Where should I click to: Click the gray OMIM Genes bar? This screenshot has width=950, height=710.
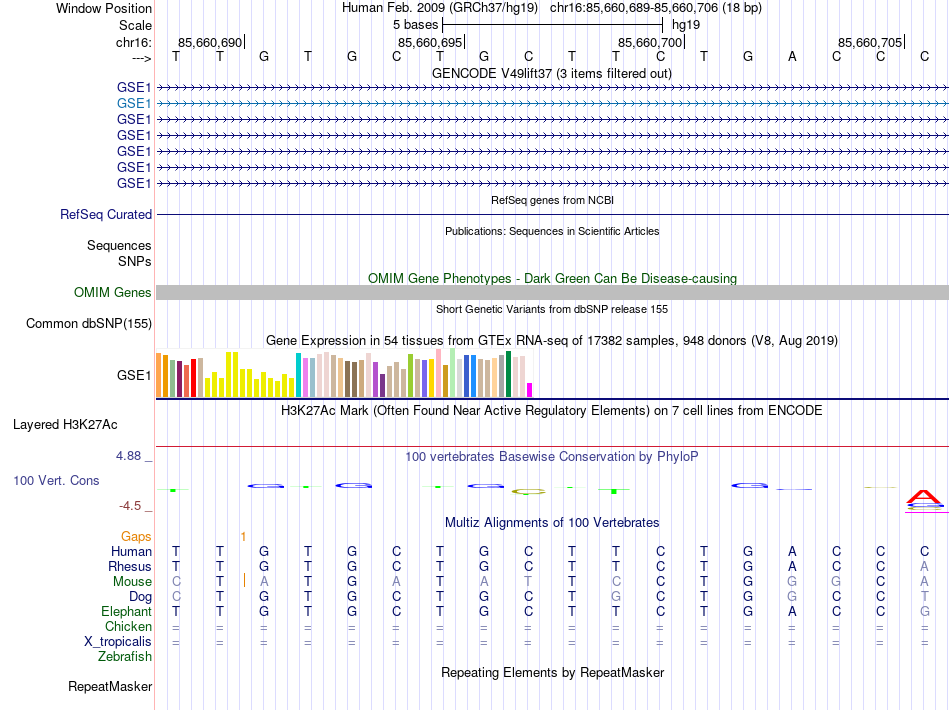pyautogui.click(x=552, y=292)
